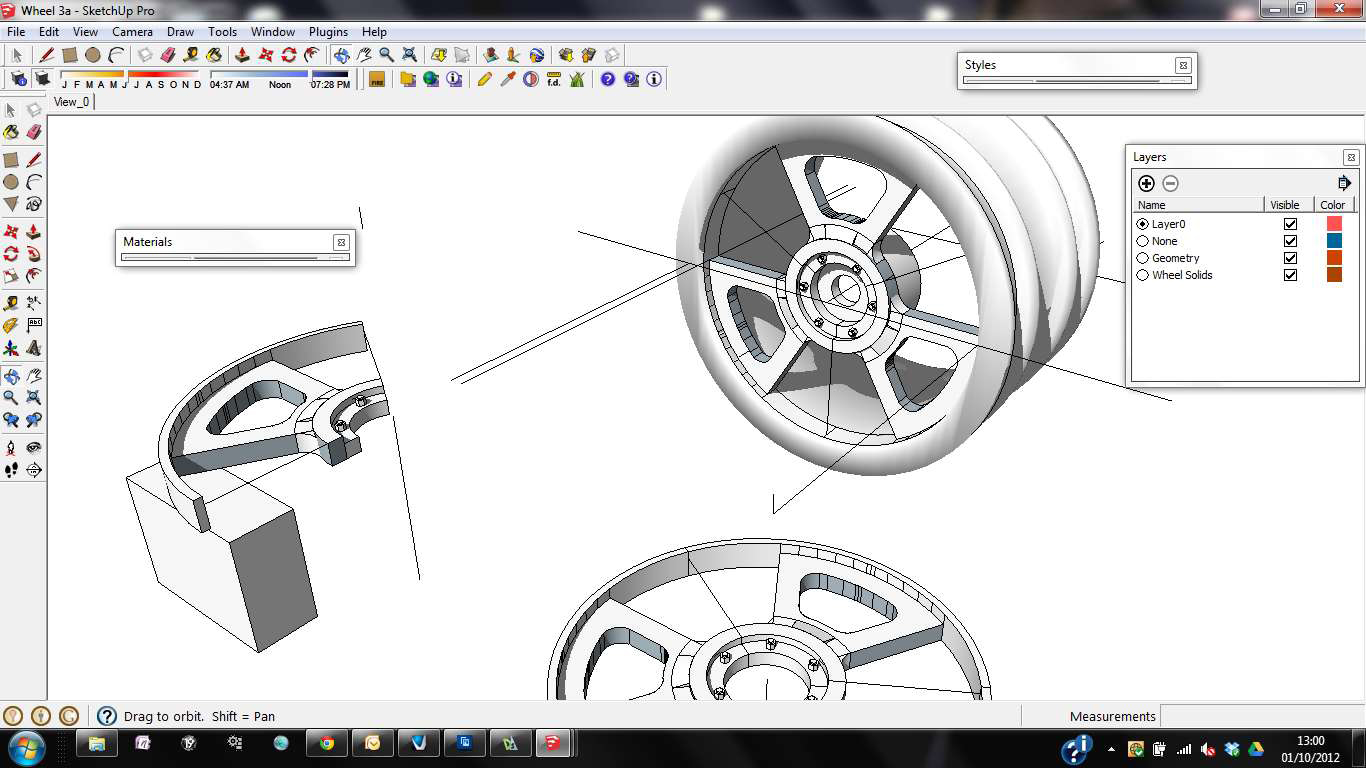
Task: Click the f.d. plugin toolbar icon
Action: point(553,78)
